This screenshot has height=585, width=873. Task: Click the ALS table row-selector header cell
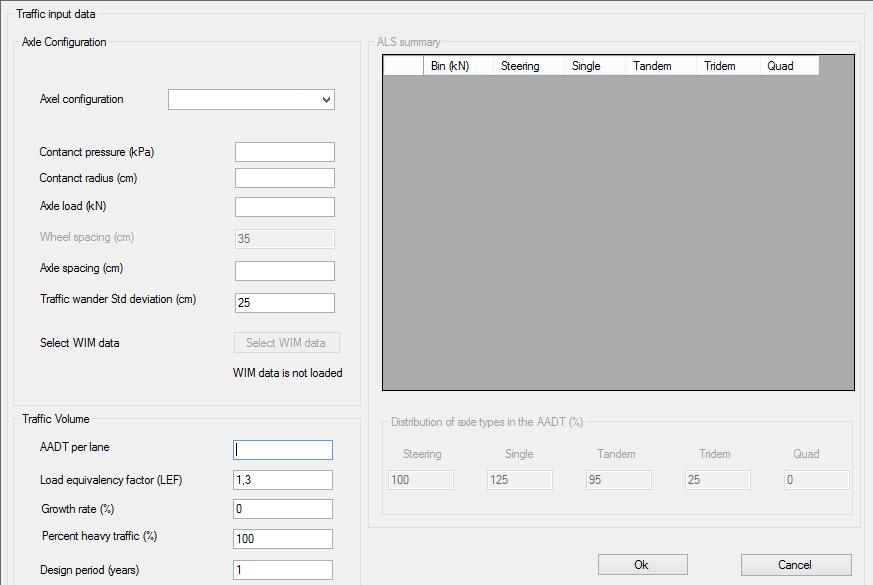point(403,66)
